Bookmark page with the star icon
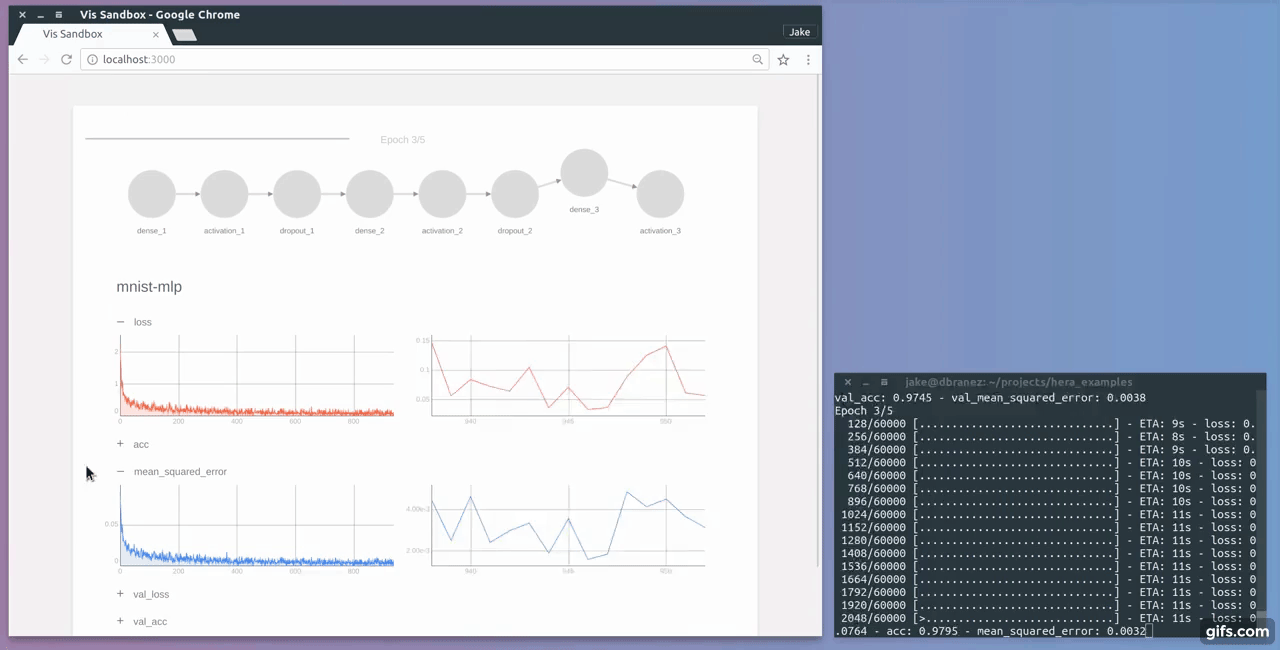The width and height of the screenshot is (1280, 650). pos(783,60)
